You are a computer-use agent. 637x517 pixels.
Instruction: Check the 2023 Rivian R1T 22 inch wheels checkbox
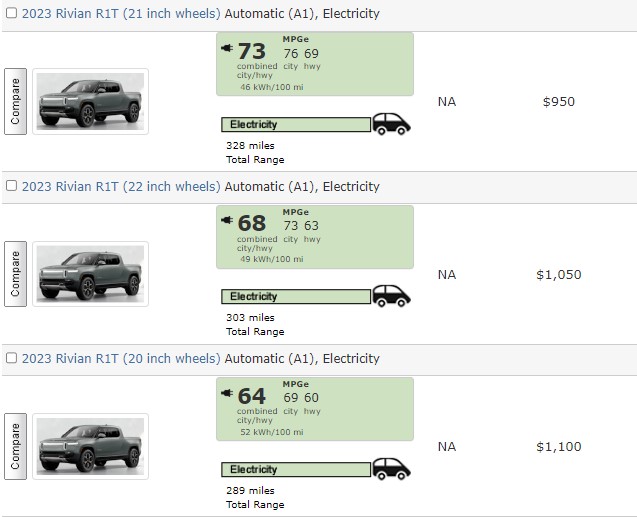[11, 187]
